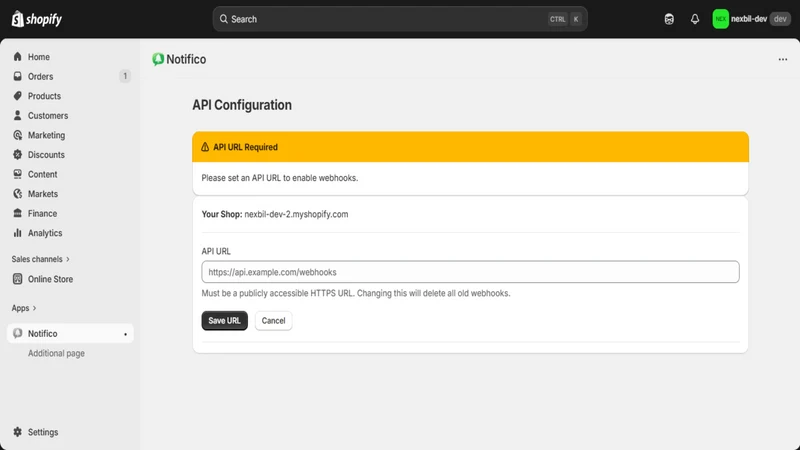This screenshot has height=450, width=800.
Task: Click the API URL Required banner title
Action: 245,147
